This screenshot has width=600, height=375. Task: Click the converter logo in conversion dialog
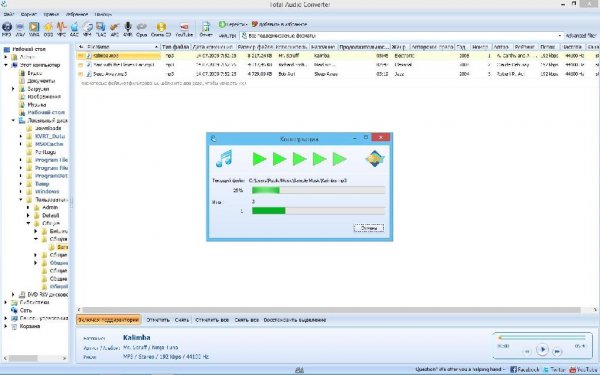pos(375,159)
